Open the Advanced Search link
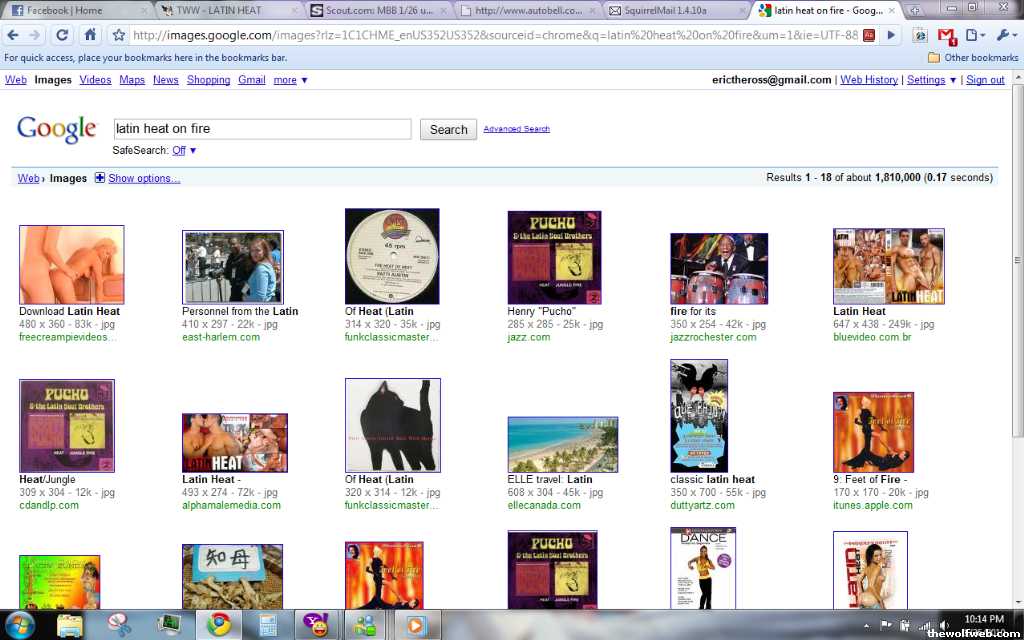The width and height of the screenshot is (1024, 640). click(x=516, y=129)
